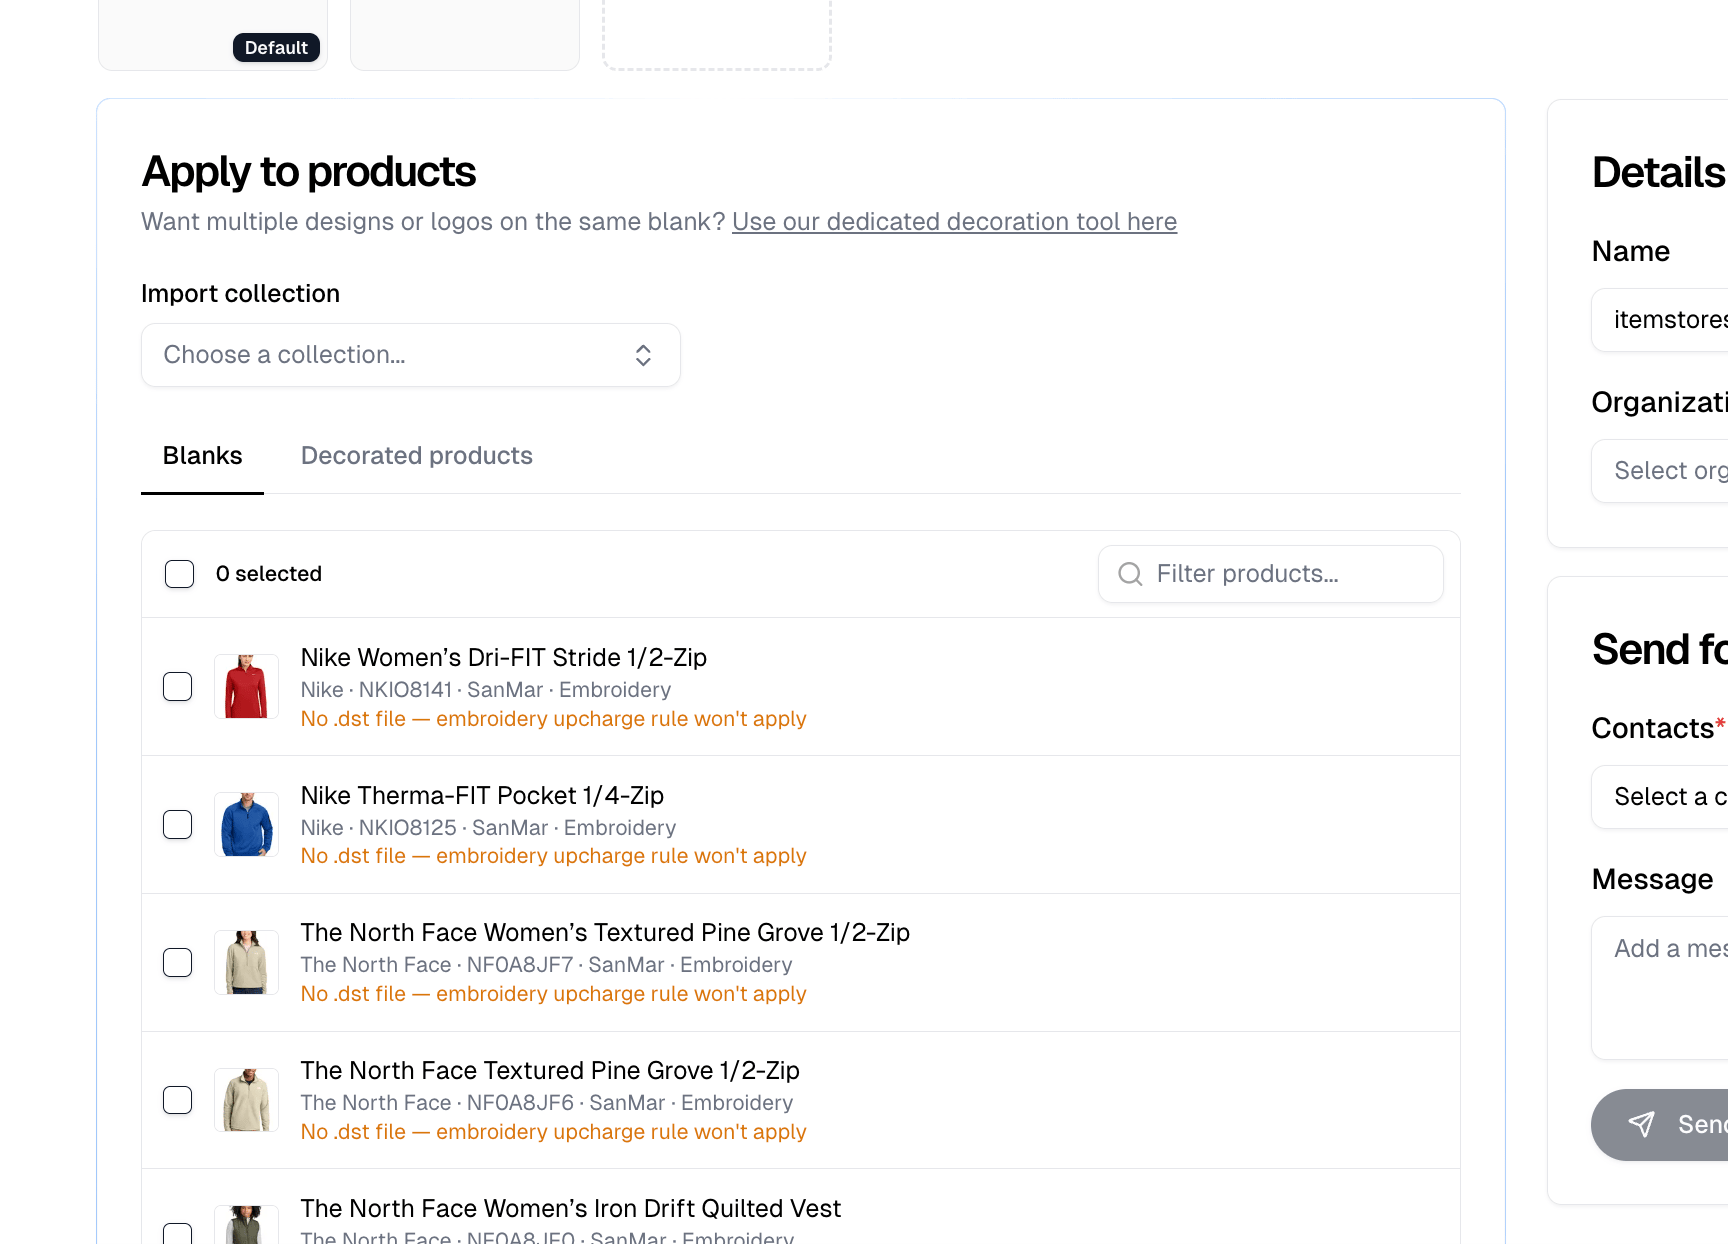Switch to the Blanks tab
This screenshot has height=1244, width=1728.
(202, 456)
